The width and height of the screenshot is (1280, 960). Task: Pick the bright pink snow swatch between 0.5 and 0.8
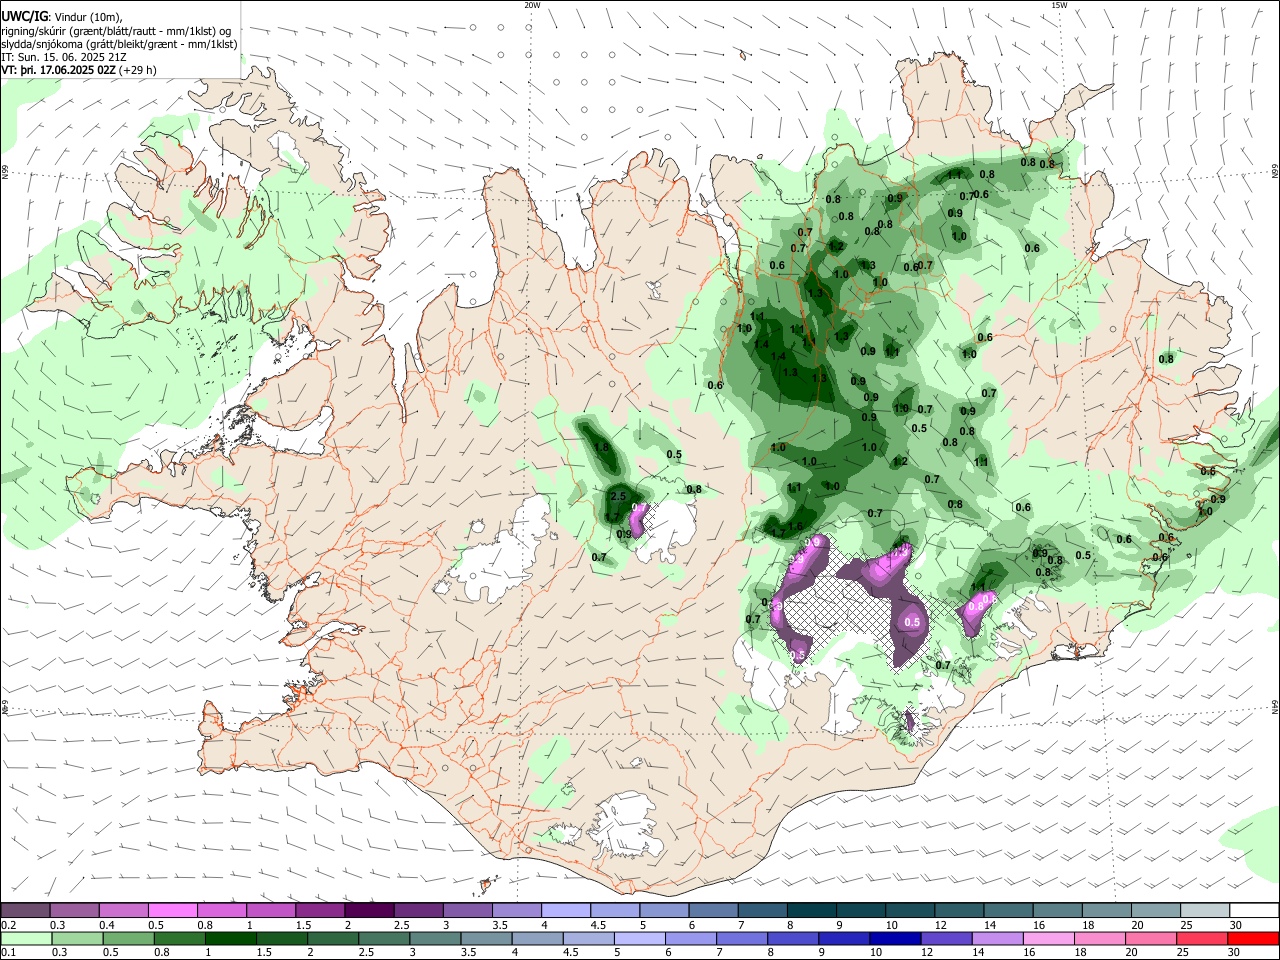pos(172,910)
